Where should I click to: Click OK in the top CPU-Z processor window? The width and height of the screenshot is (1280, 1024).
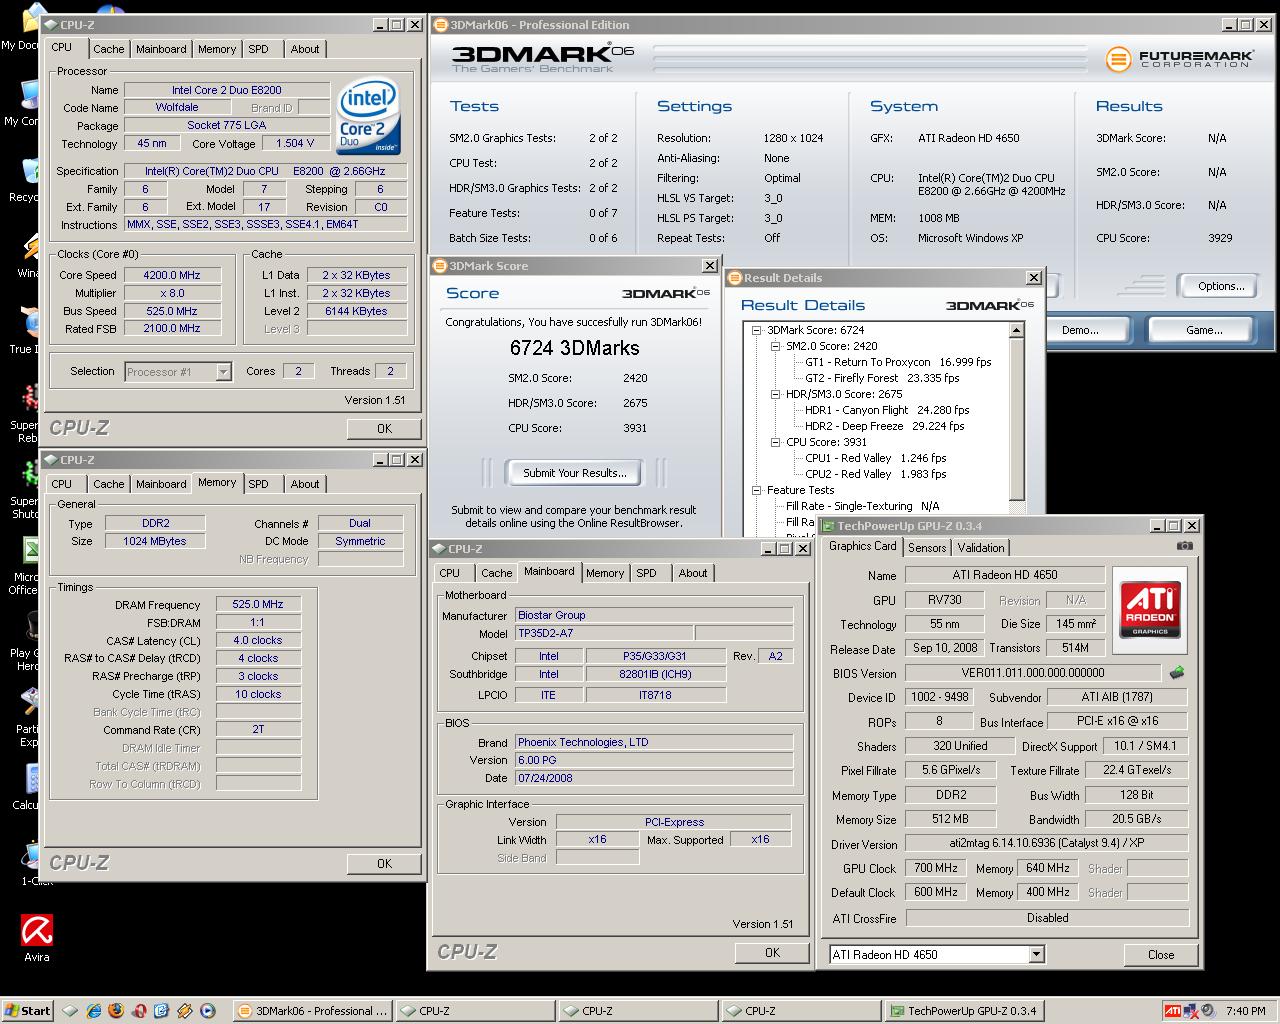[384, 428]
